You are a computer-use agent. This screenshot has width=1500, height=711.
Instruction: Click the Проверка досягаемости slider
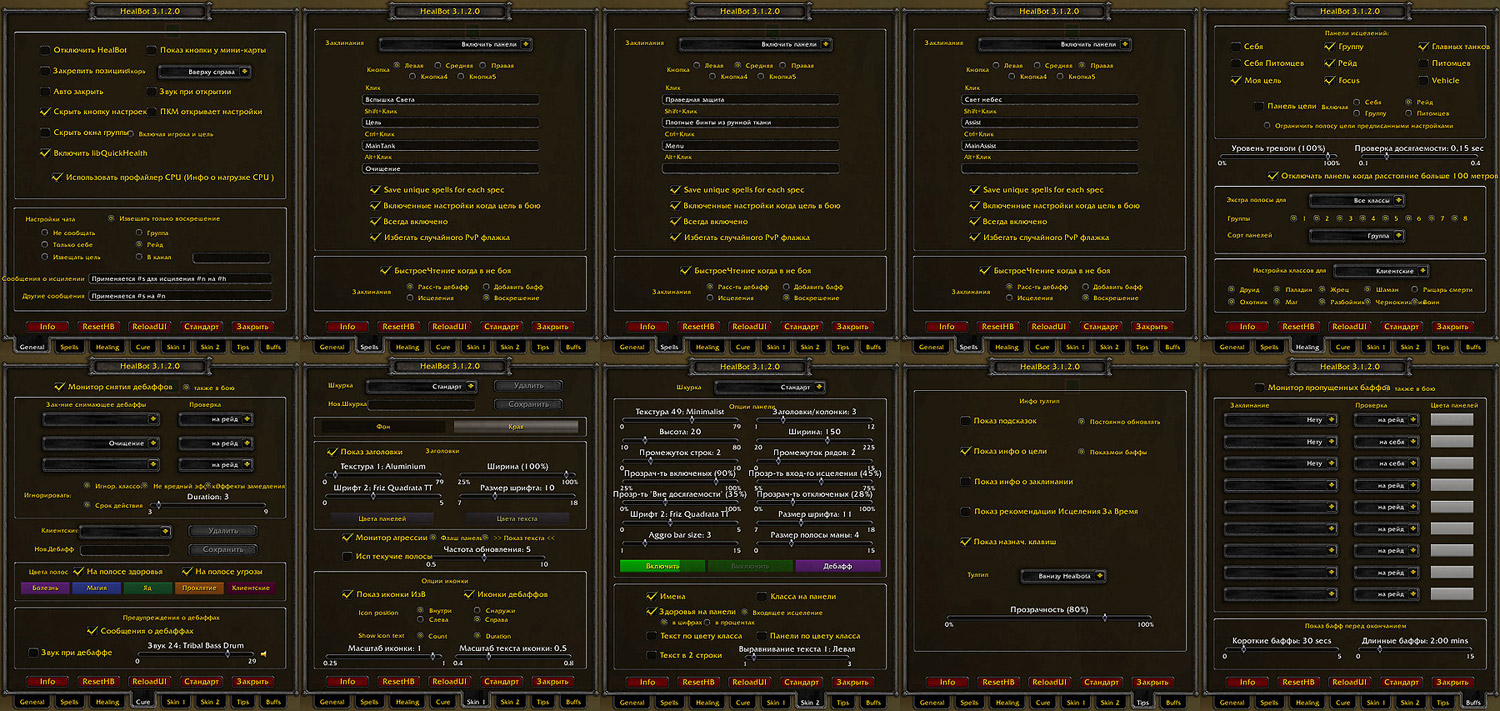1420,156
